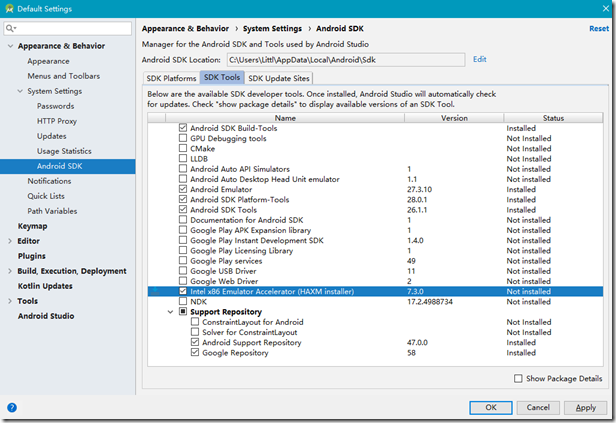Sort by the Name column header
The width and height of the screenshot is (616, 423).
[285, 118]
